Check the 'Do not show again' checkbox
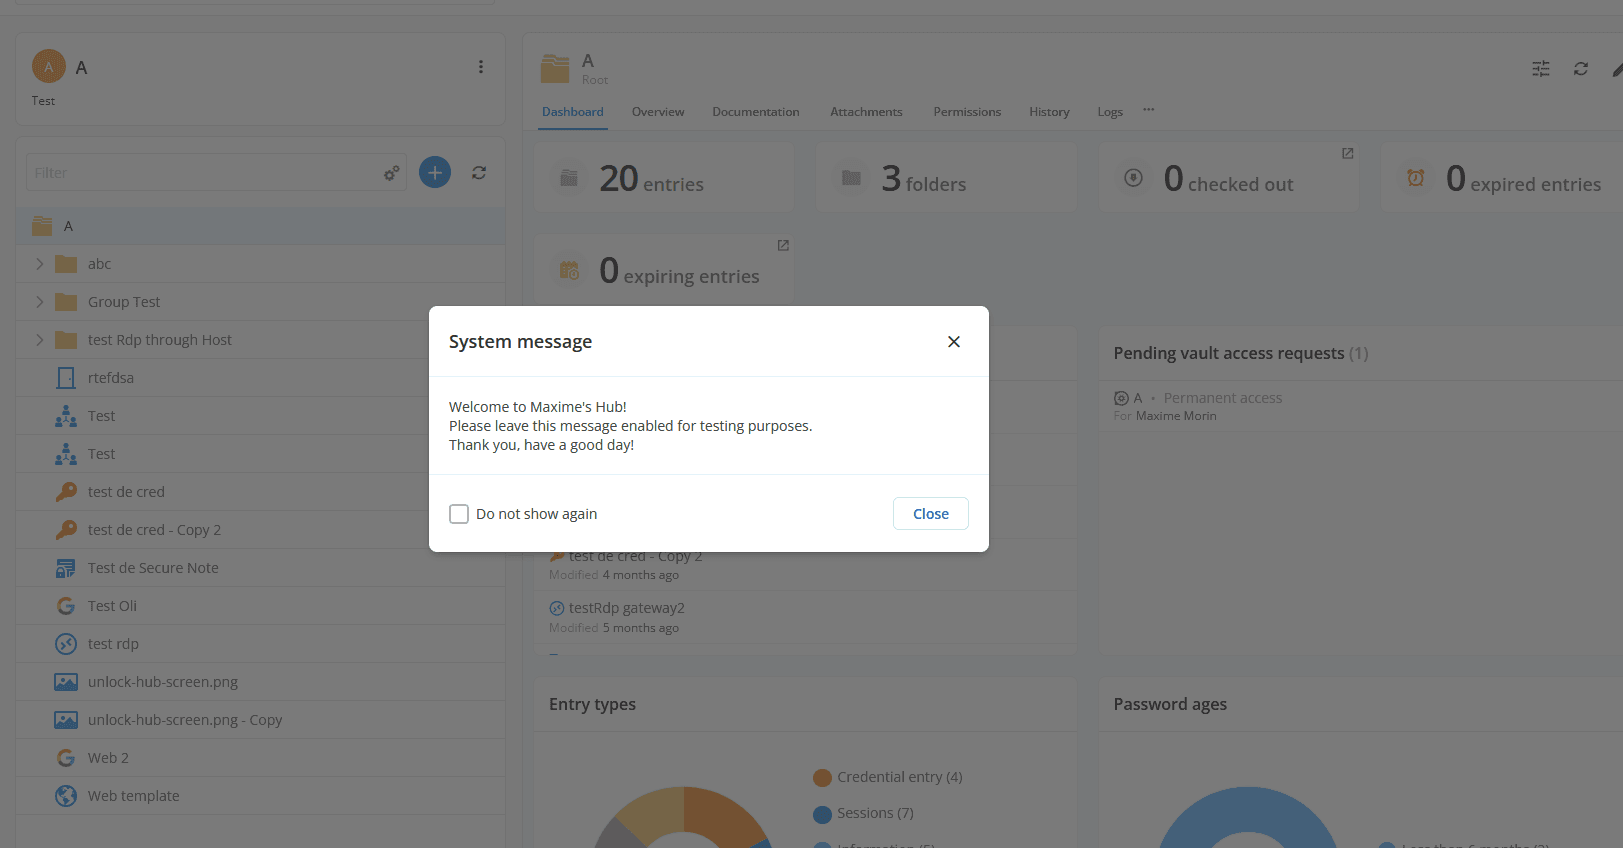The image size is (1623, 848). point(459,514)
